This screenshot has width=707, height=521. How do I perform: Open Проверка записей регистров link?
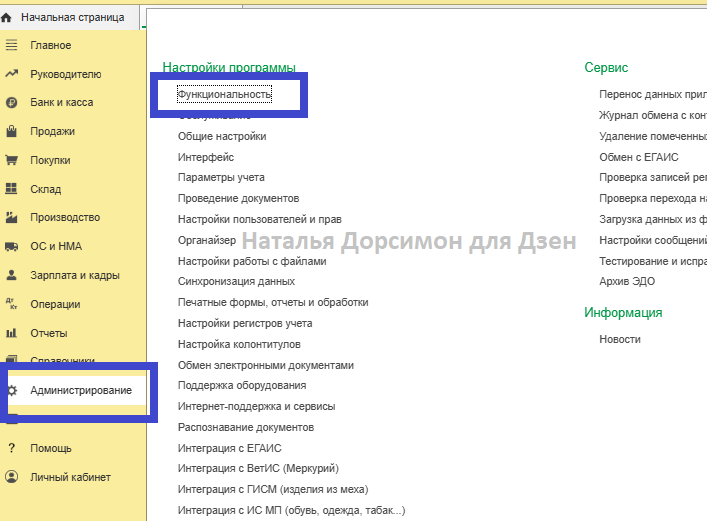pos(653,178)
